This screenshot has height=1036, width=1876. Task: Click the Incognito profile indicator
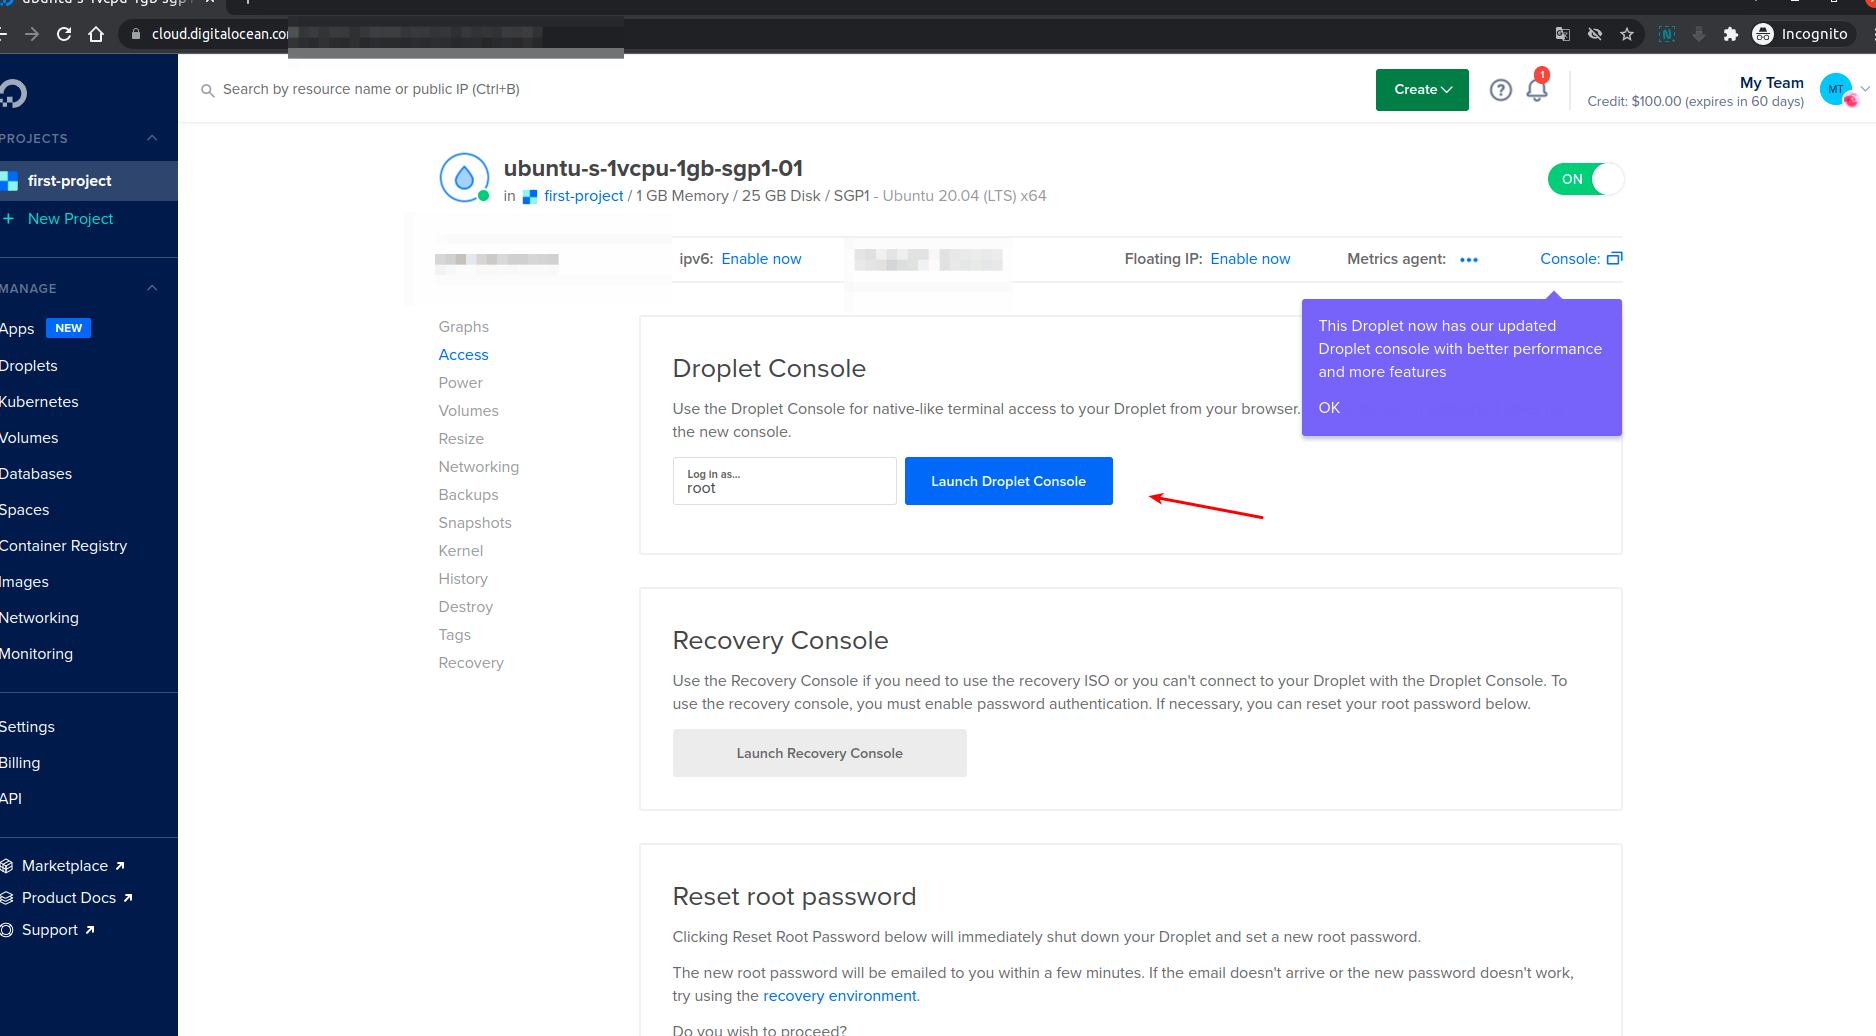tap(1801, 34)
